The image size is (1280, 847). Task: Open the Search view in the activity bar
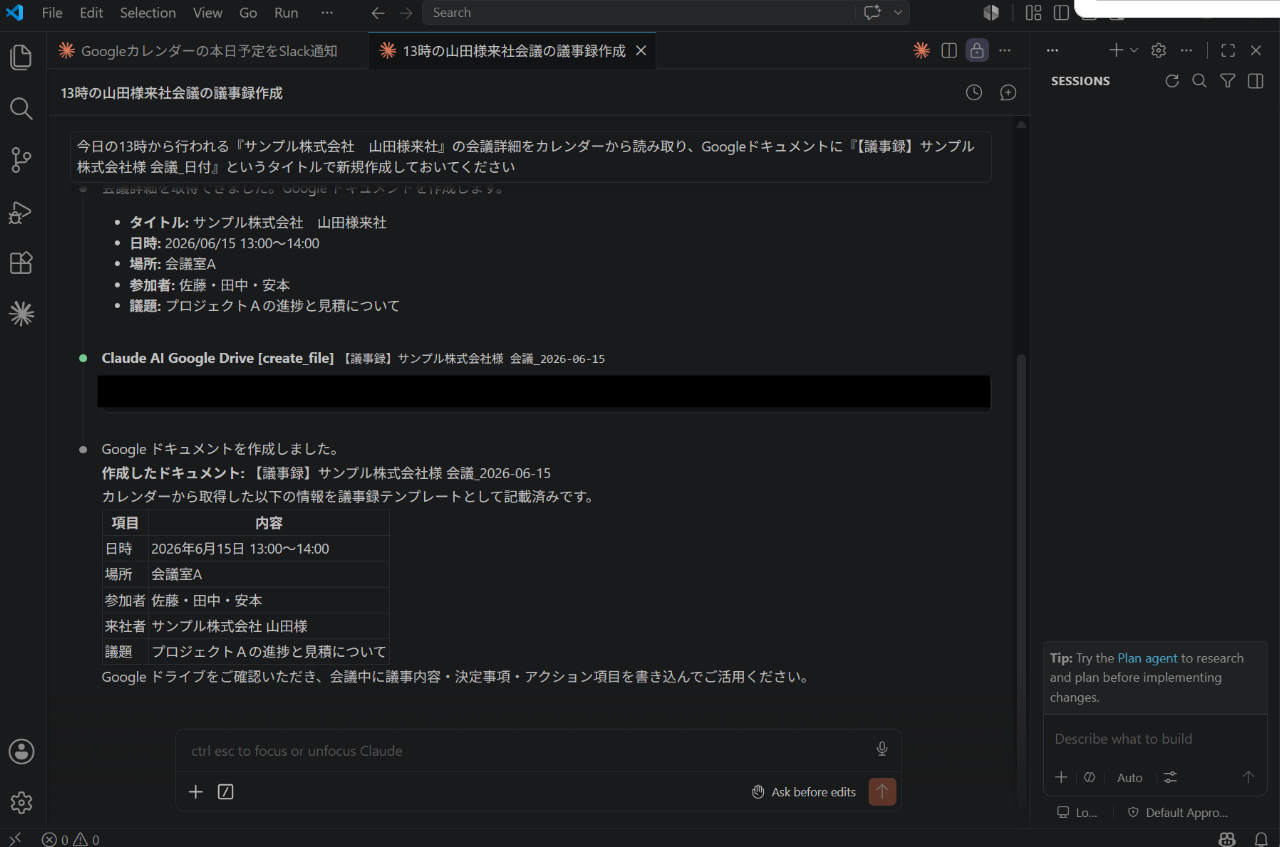click(21, 108)
